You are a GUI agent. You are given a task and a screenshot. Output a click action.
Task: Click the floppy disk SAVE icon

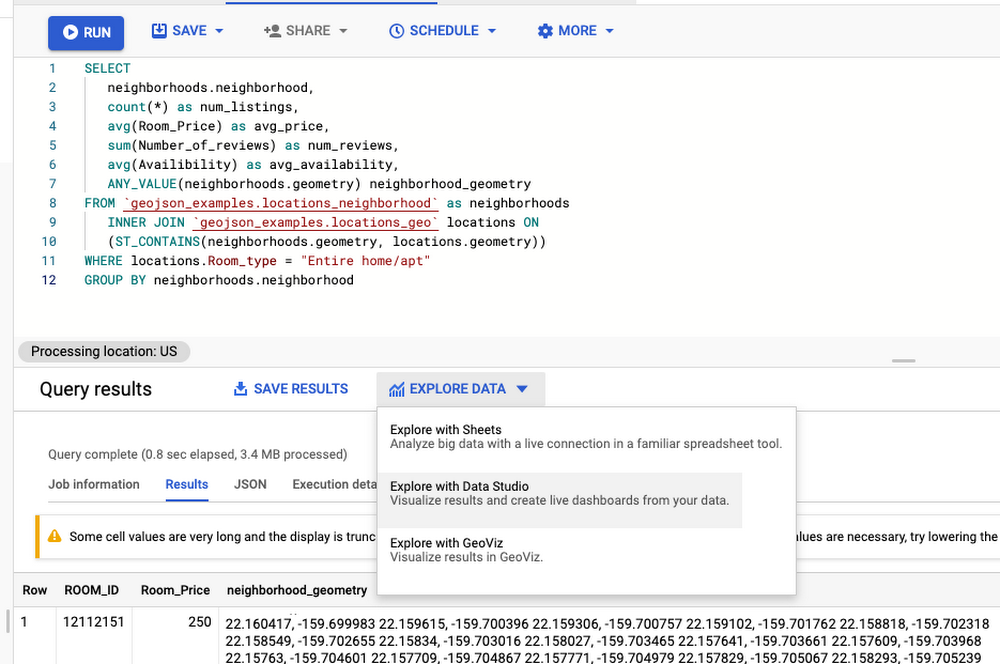pos(159,31)
